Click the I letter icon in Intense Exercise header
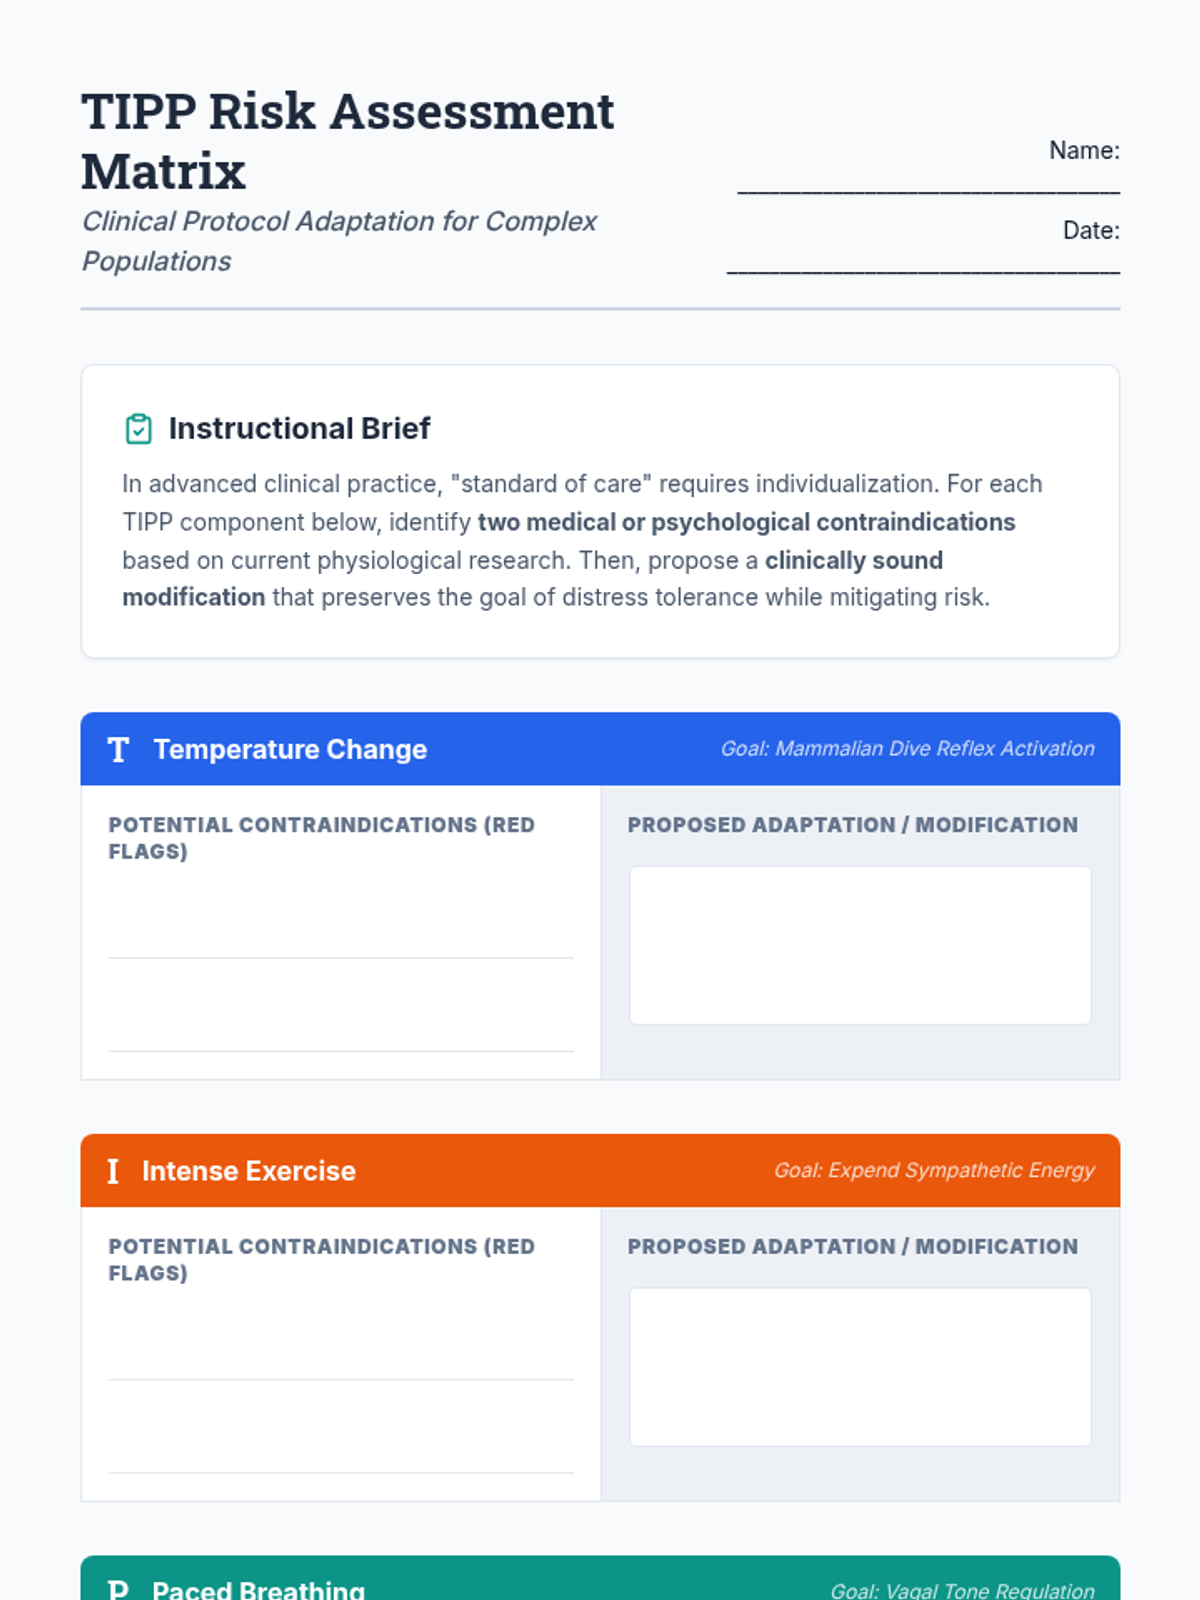Image resolution: width=1200 pixels, height=1600 pixels. point(113,1171)
